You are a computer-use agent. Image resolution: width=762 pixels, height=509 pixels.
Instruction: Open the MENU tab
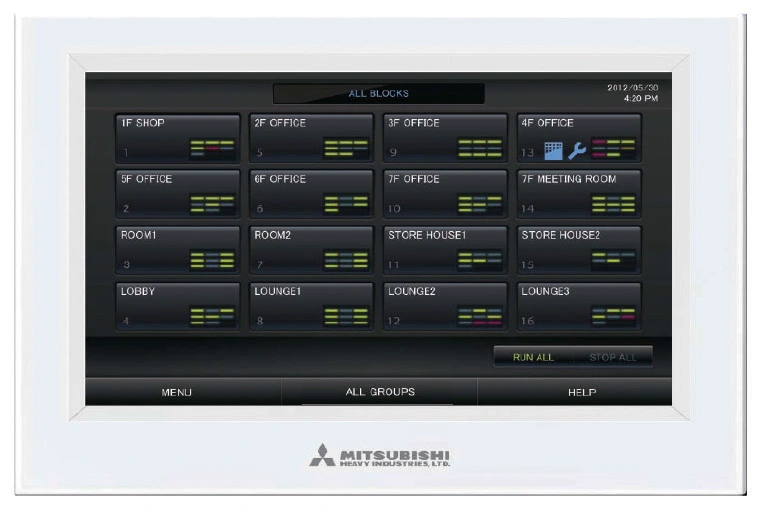click(183, 392)
